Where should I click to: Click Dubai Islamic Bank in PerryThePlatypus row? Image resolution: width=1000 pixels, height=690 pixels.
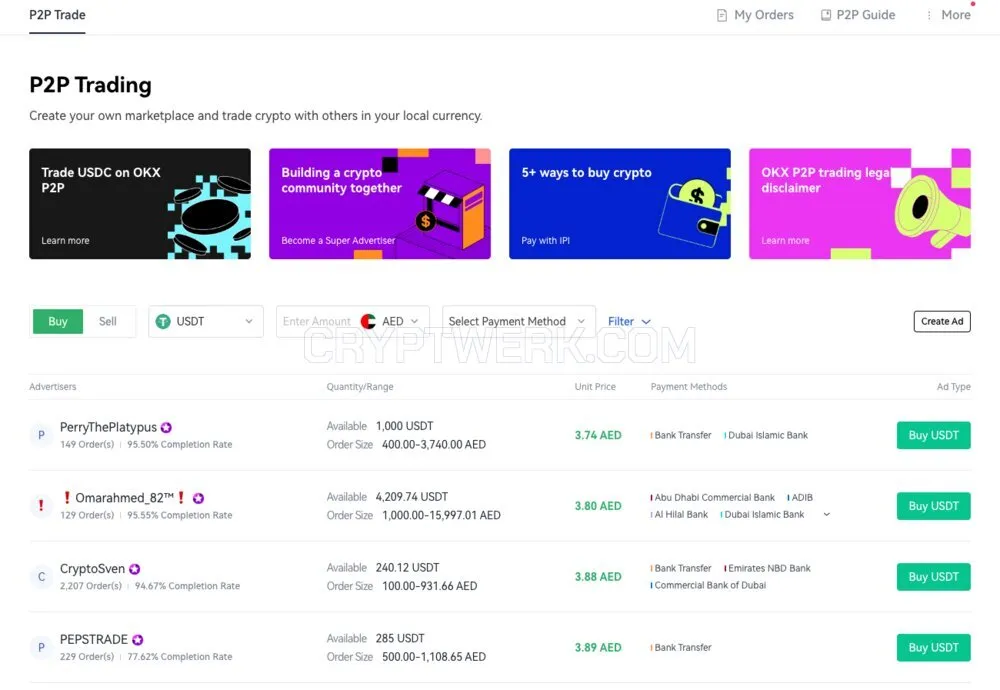[x=767, y=436]
